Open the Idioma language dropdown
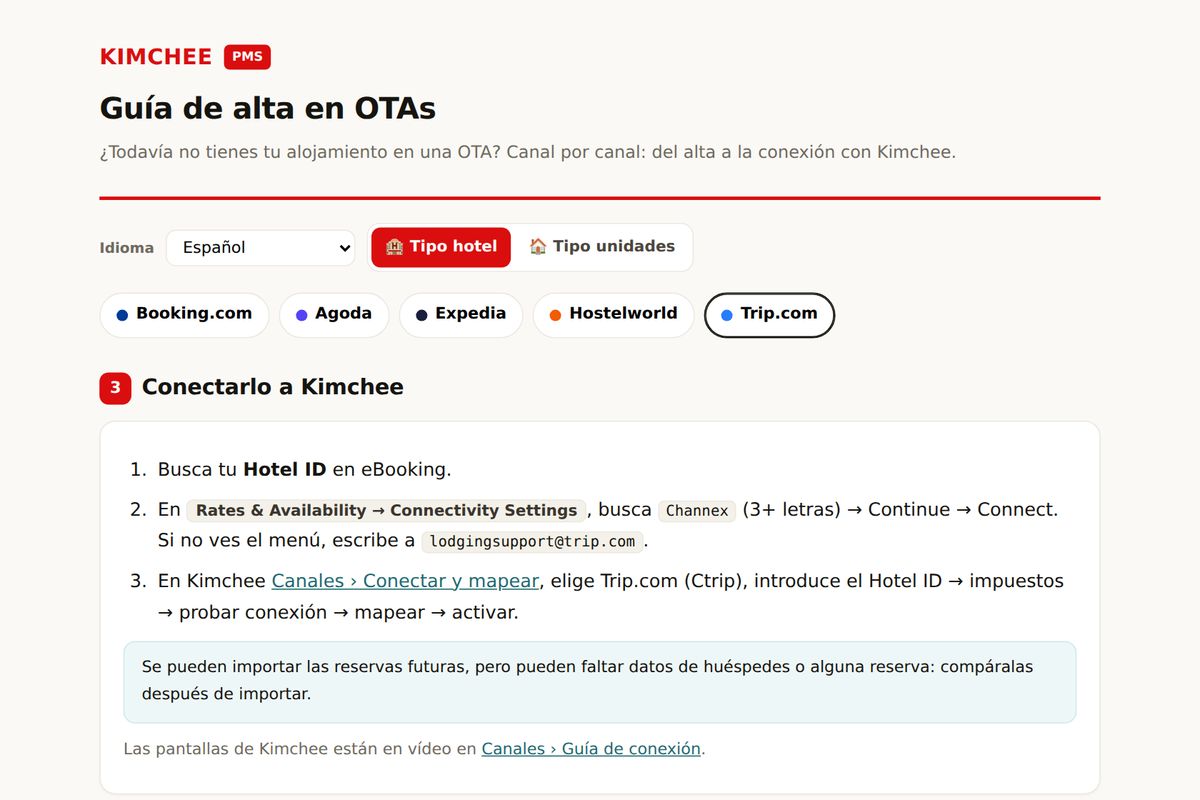Screen dimensions: 1200x800 pos(260,247)
